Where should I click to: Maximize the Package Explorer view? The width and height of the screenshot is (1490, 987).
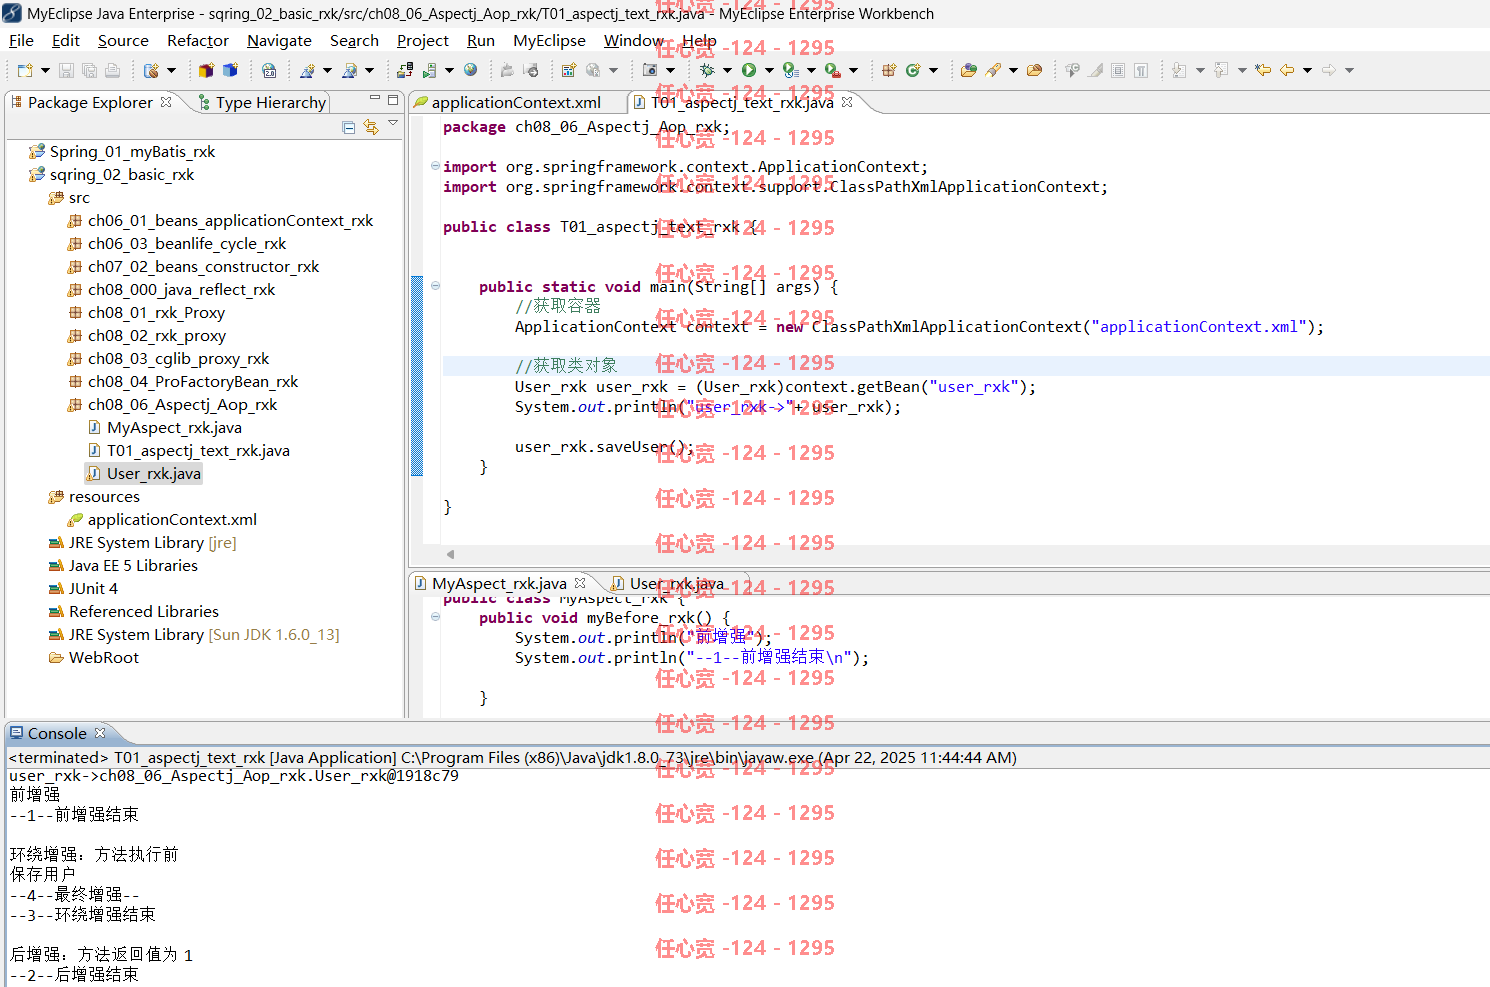pyautogui.click(x=393, y=100)
